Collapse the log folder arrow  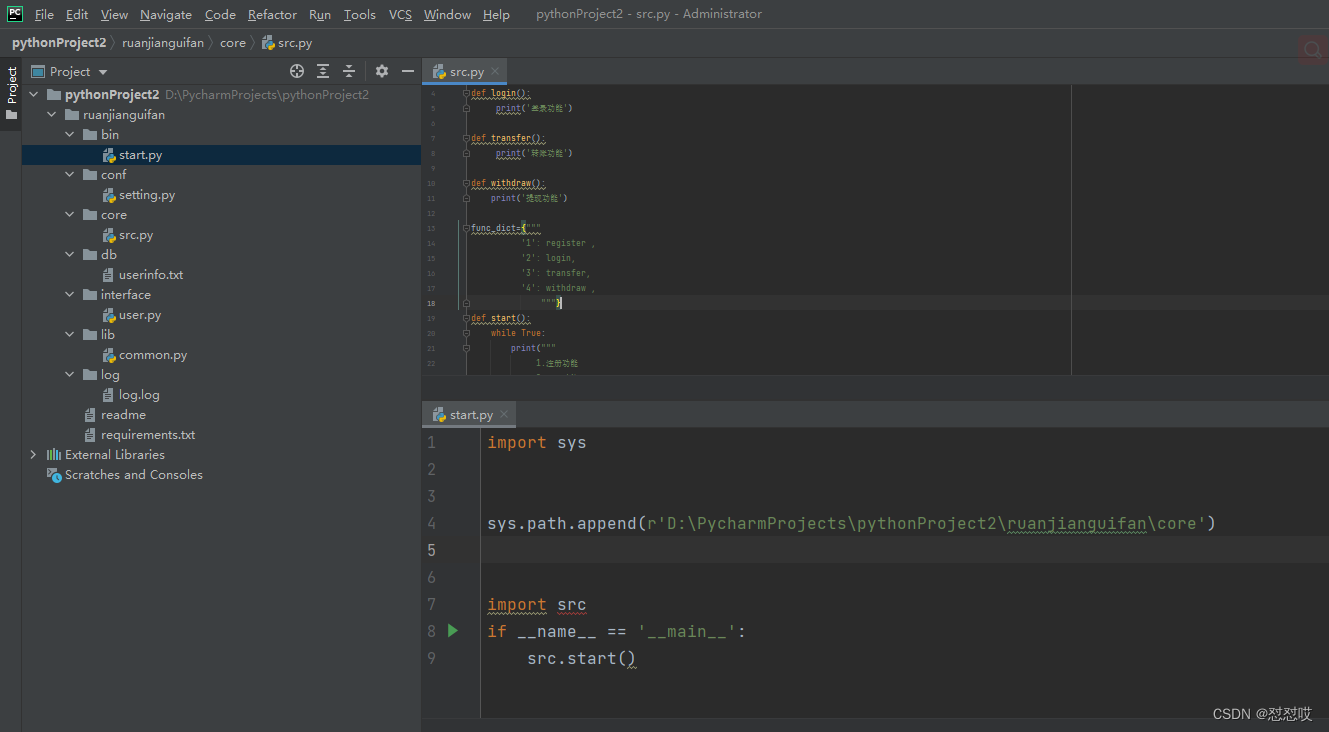click(x=70, y=375)
